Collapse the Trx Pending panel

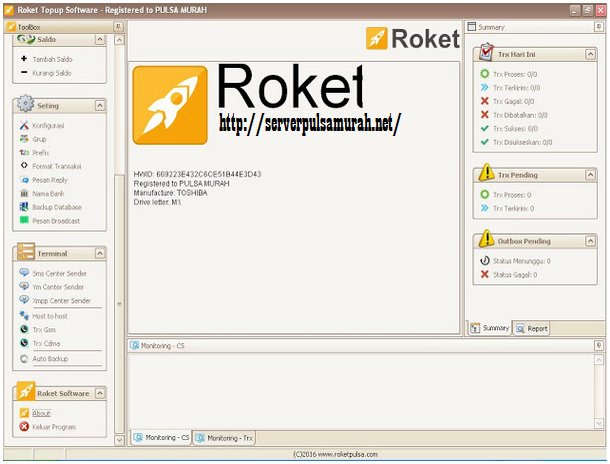point(591,175)
